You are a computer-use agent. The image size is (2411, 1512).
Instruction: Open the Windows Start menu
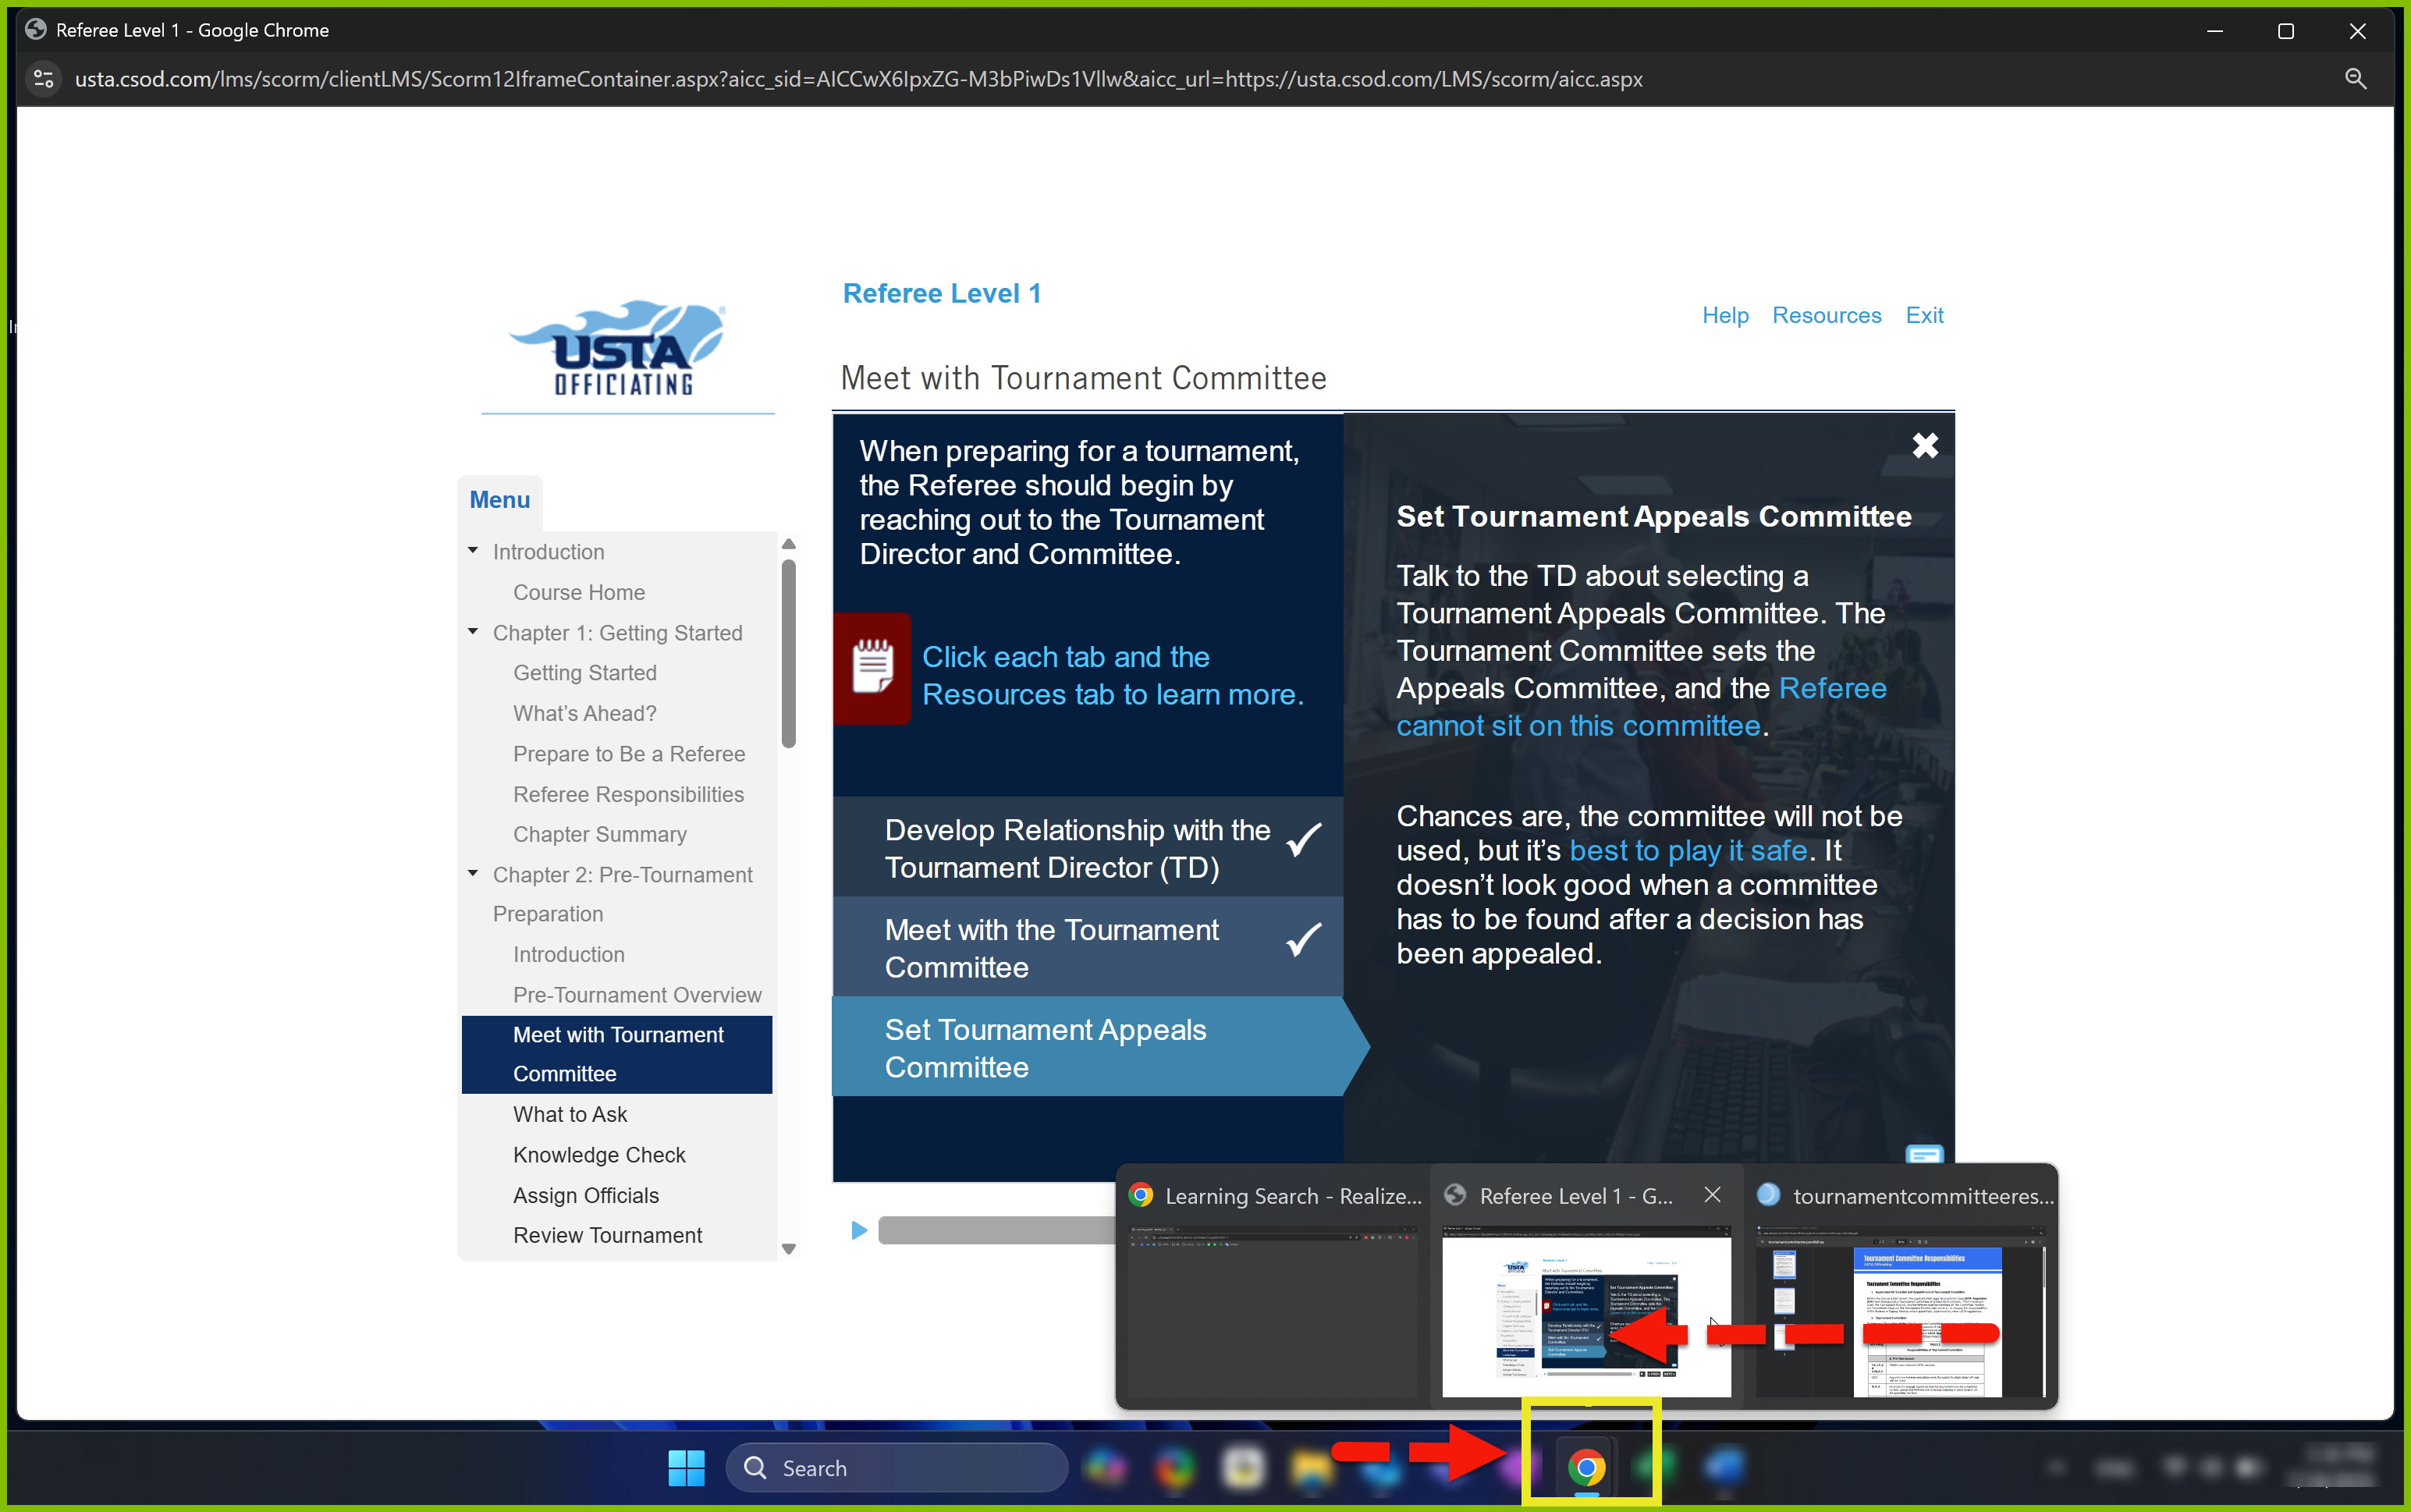coord(686,1467)
